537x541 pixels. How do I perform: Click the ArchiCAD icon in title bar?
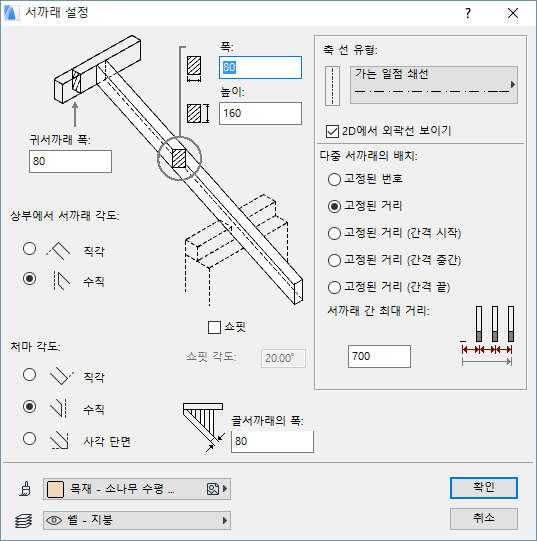(x=11, y=13)
